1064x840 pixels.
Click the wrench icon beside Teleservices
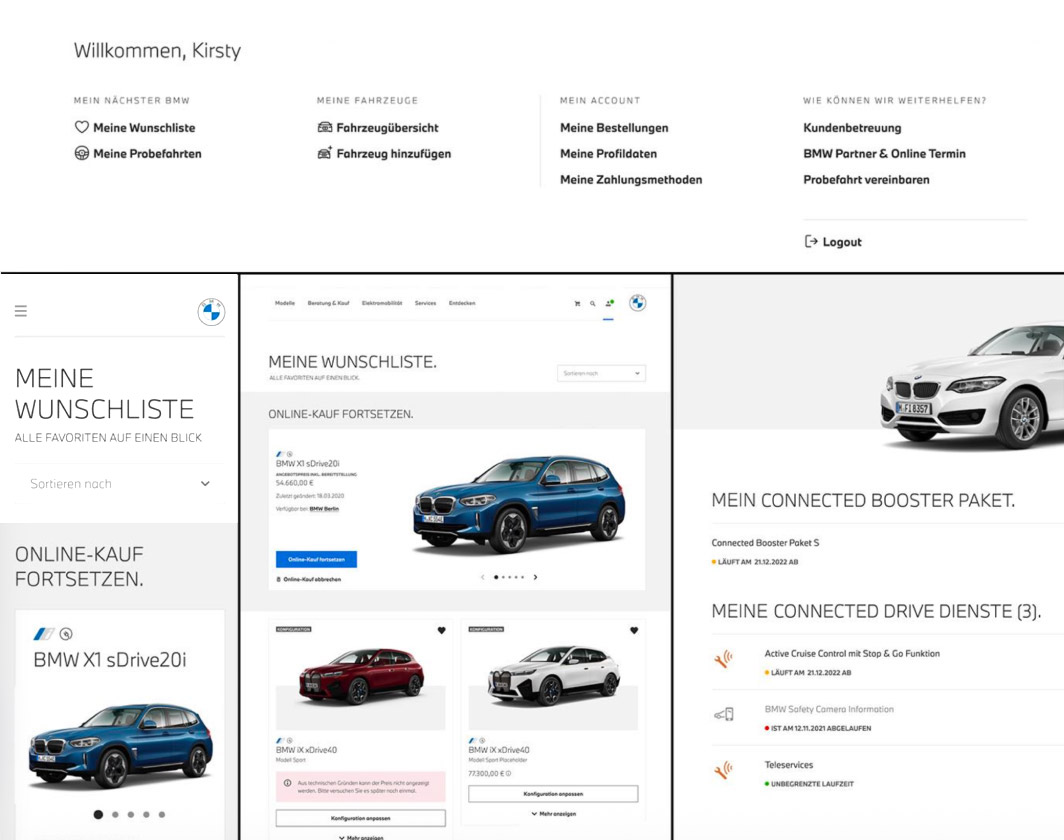pyautogui.click(x=723, y=770)
